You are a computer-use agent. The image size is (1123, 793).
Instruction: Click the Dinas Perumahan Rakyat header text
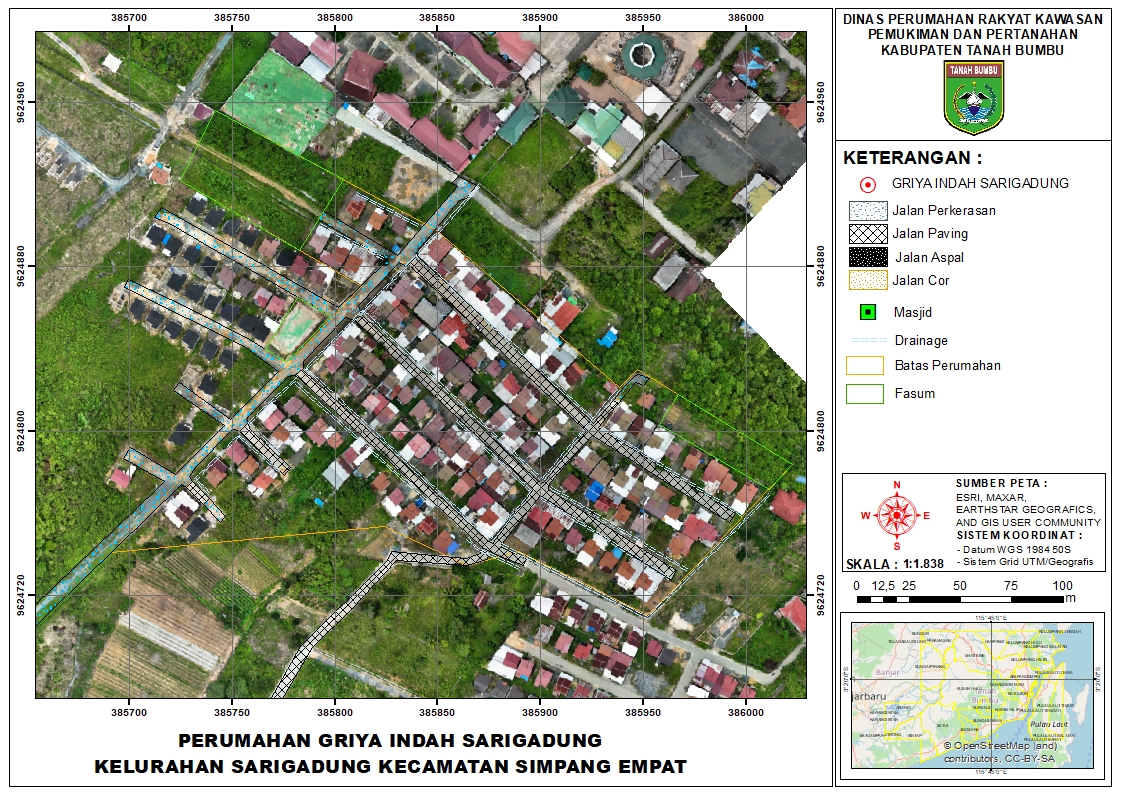coord(973,19)
